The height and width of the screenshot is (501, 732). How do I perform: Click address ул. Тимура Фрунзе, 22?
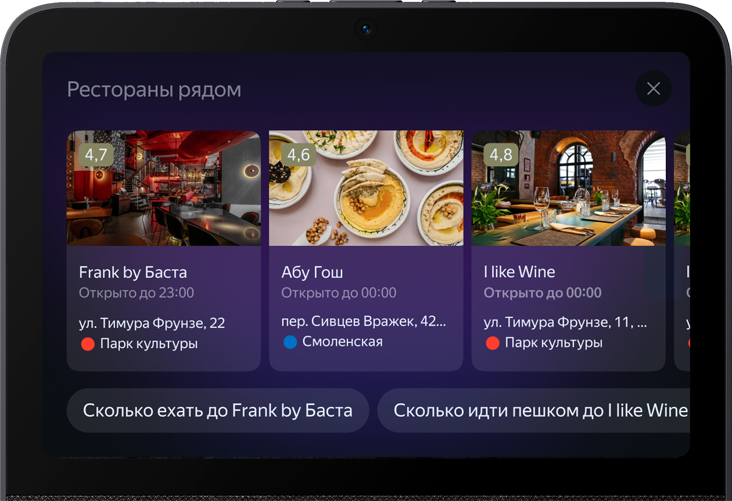pos(152,323)
